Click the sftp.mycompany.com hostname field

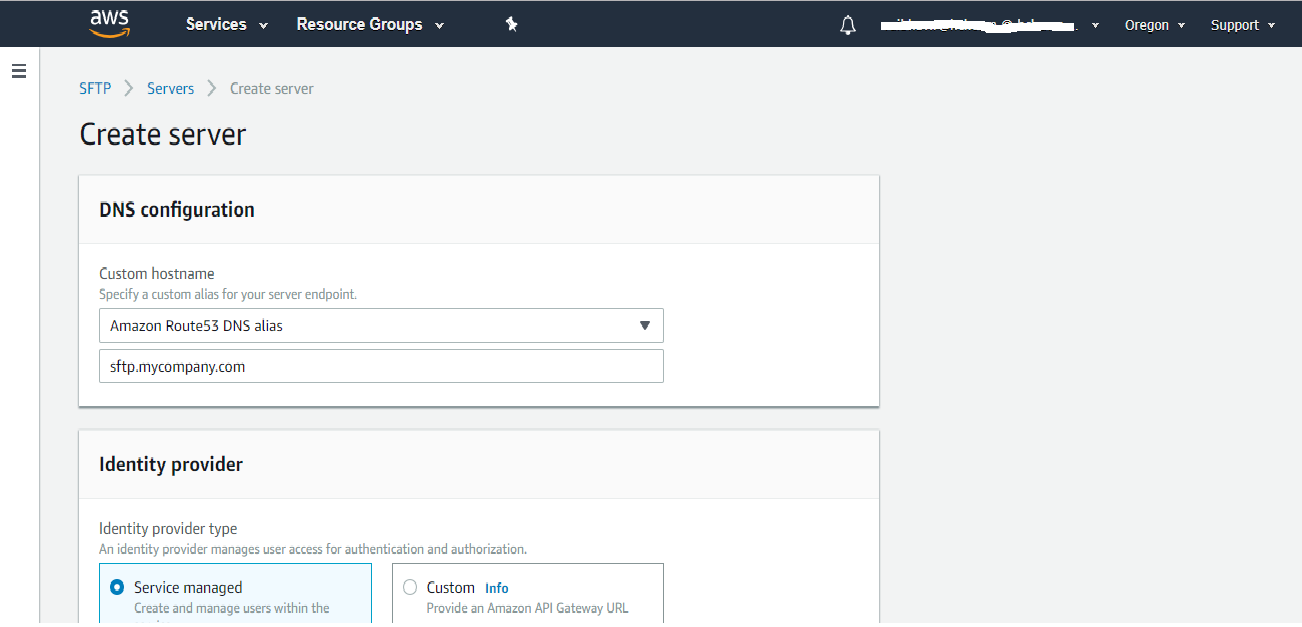click(x=380, y=366)
